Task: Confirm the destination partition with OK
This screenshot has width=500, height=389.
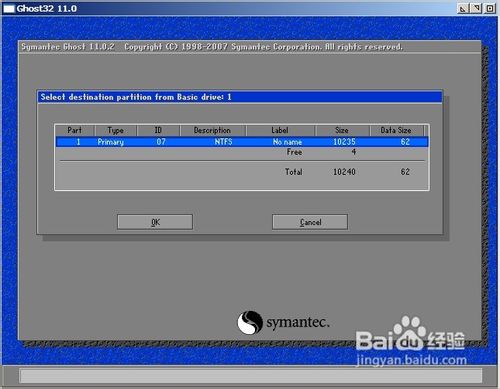Action: (155, 222)
